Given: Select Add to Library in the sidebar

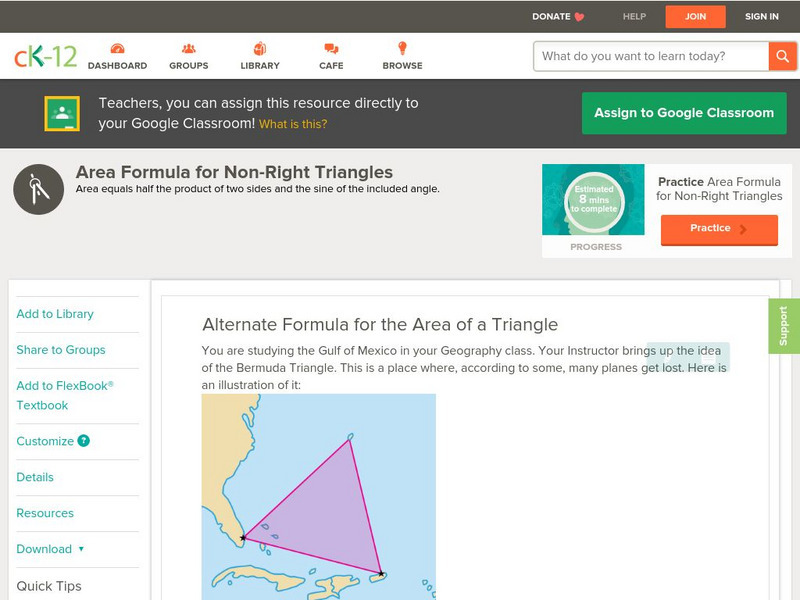Looking at the screenshot, I should pos(55,314).
